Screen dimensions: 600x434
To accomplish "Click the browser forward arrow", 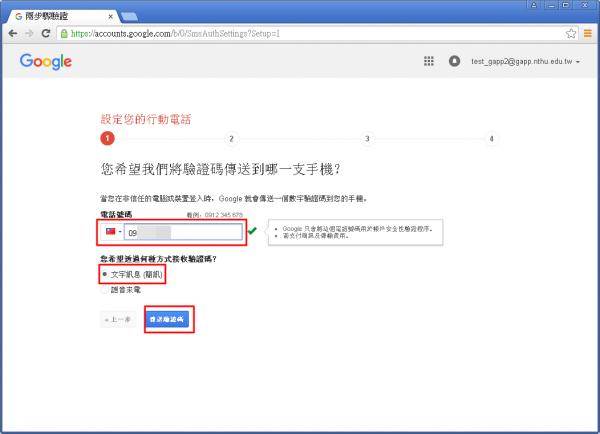I will (29, 33).
